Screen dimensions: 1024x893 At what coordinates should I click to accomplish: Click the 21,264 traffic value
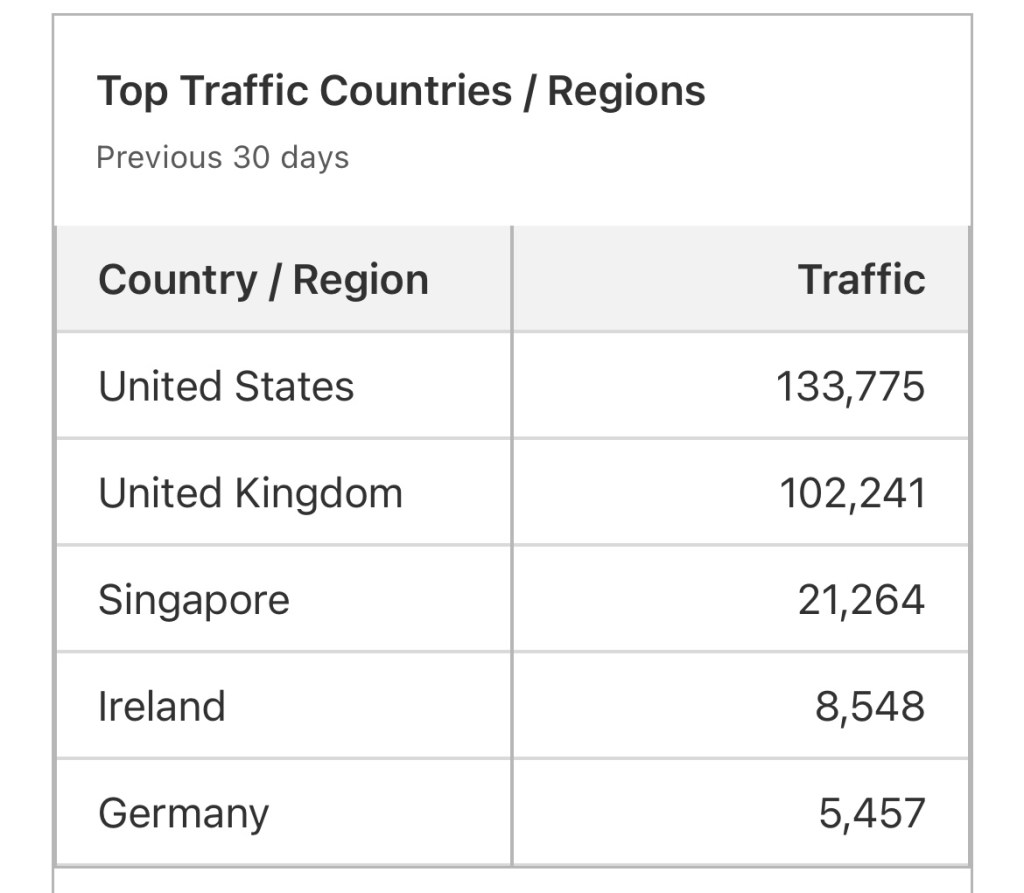861,600
